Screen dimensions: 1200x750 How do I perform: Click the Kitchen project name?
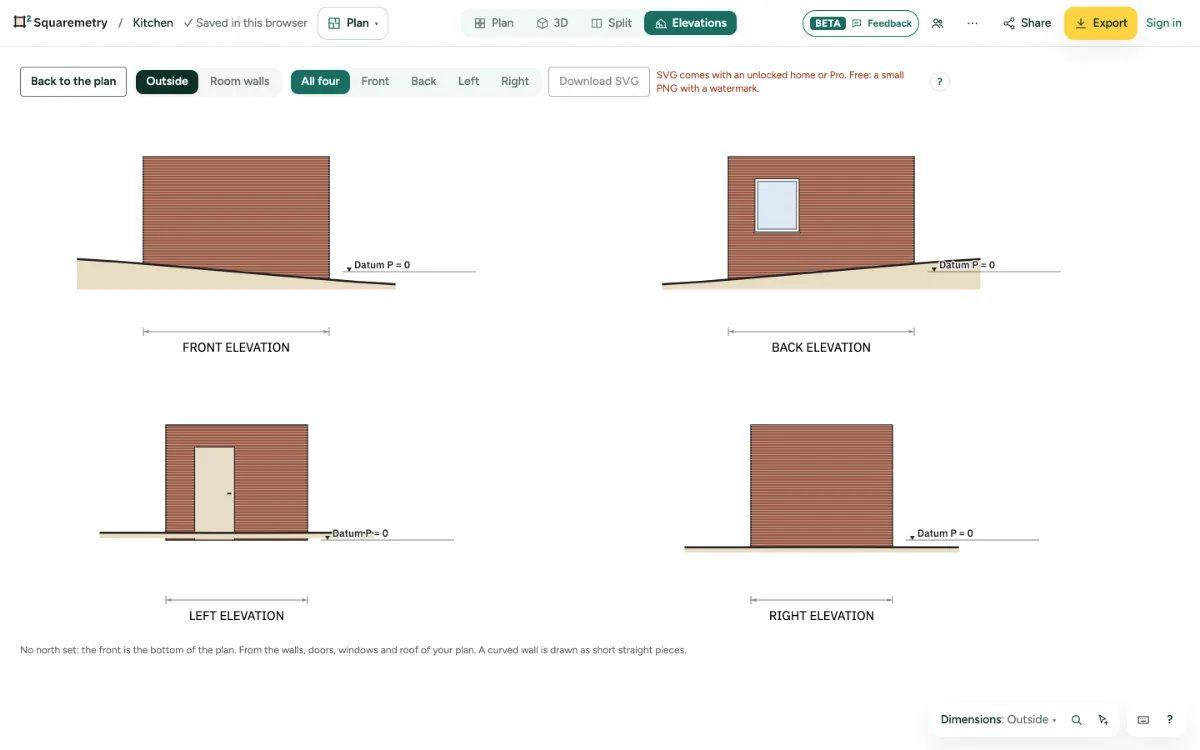click(x=153, y=23)
